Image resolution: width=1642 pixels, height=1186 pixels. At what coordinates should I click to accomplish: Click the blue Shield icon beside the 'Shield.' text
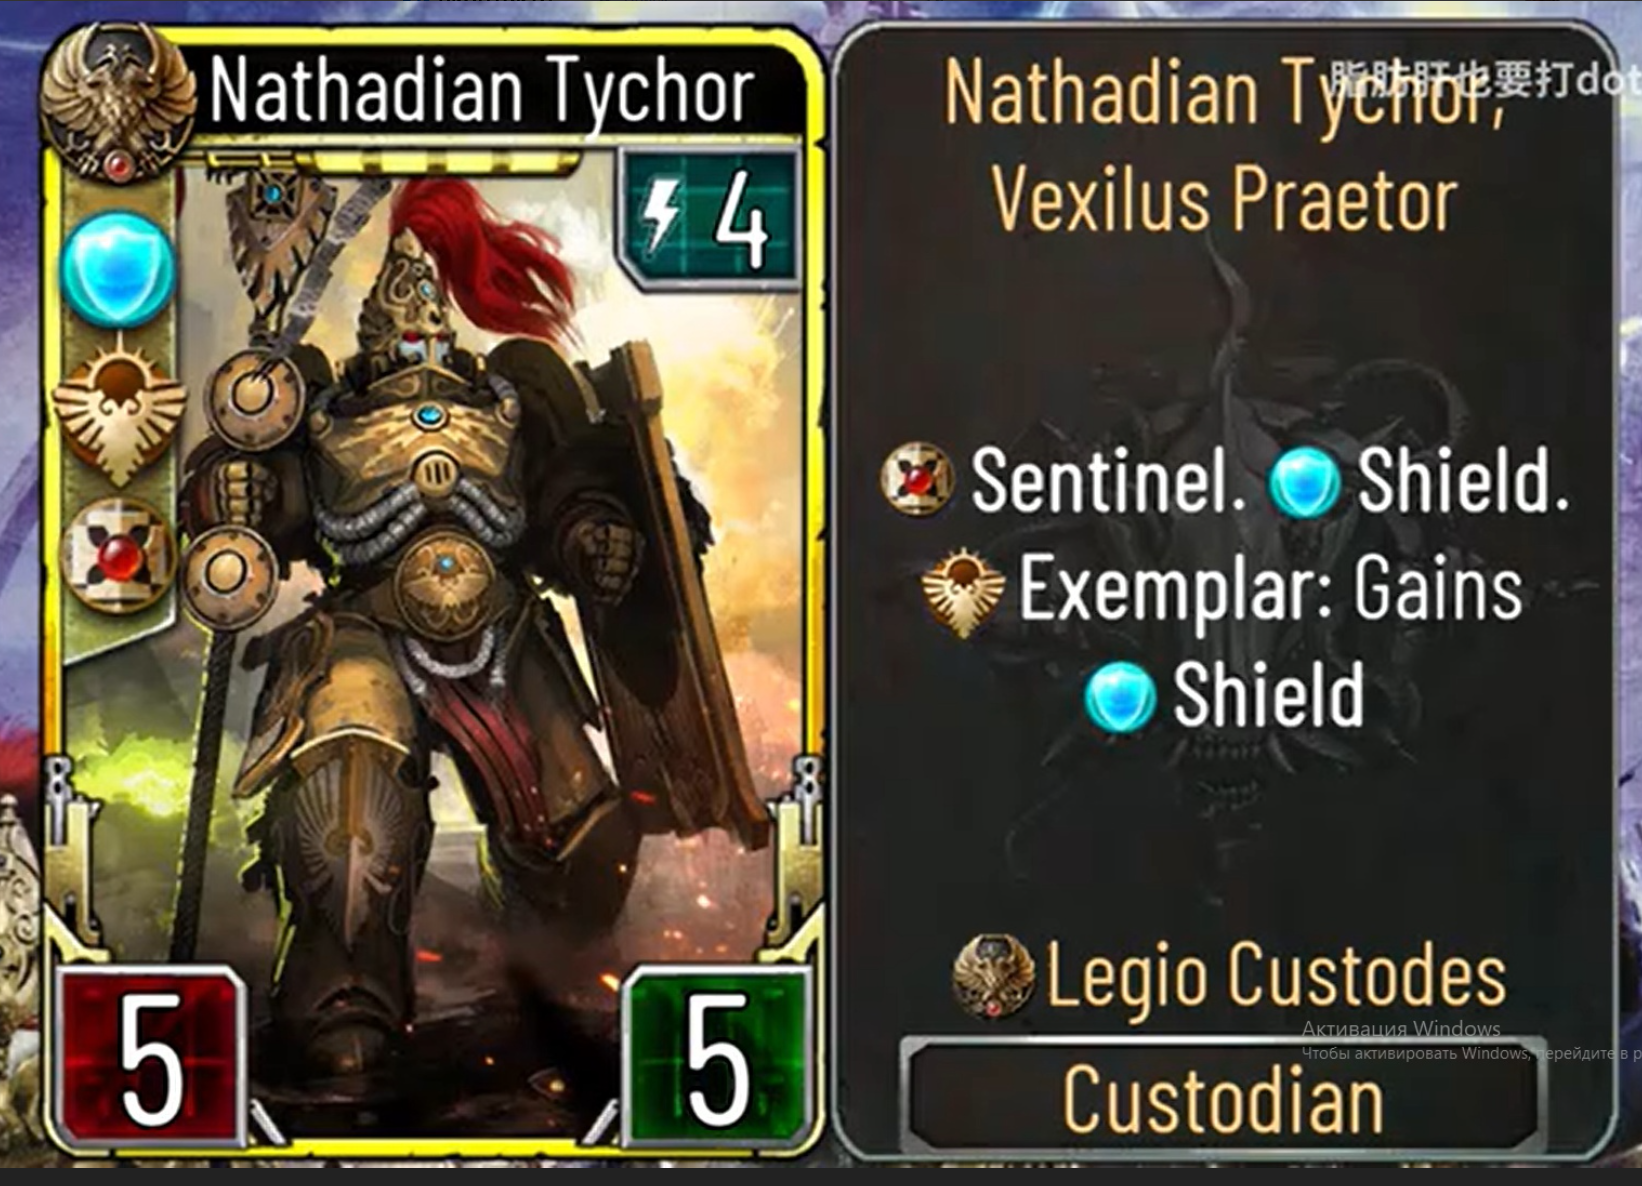(x=1304, y=481)
